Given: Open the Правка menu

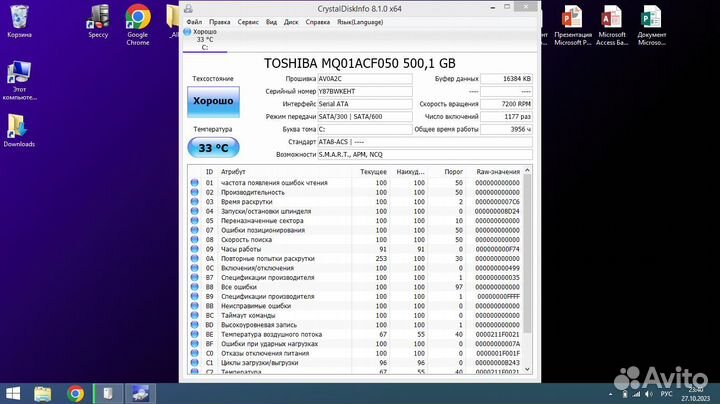Looking at the screenshot, I should (x=219, y=22).
